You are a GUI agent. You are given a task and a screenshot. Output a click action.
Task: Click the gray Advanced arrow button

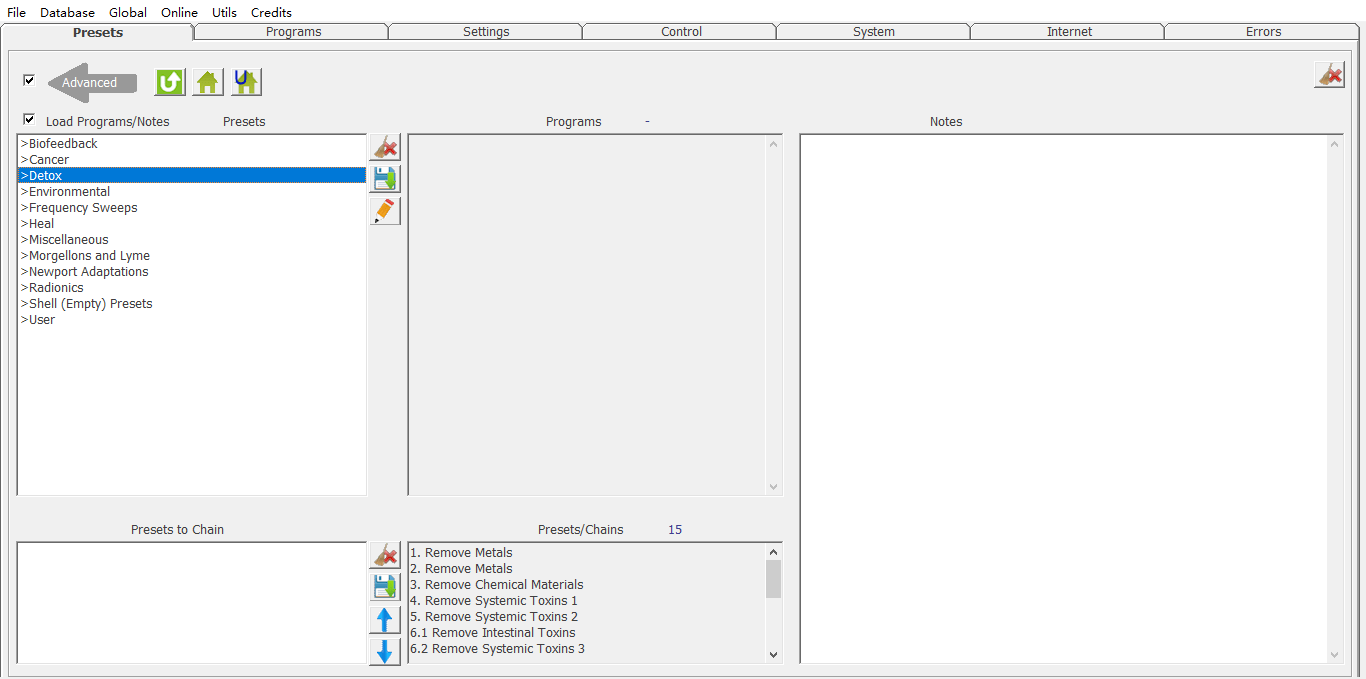(91, 83)
